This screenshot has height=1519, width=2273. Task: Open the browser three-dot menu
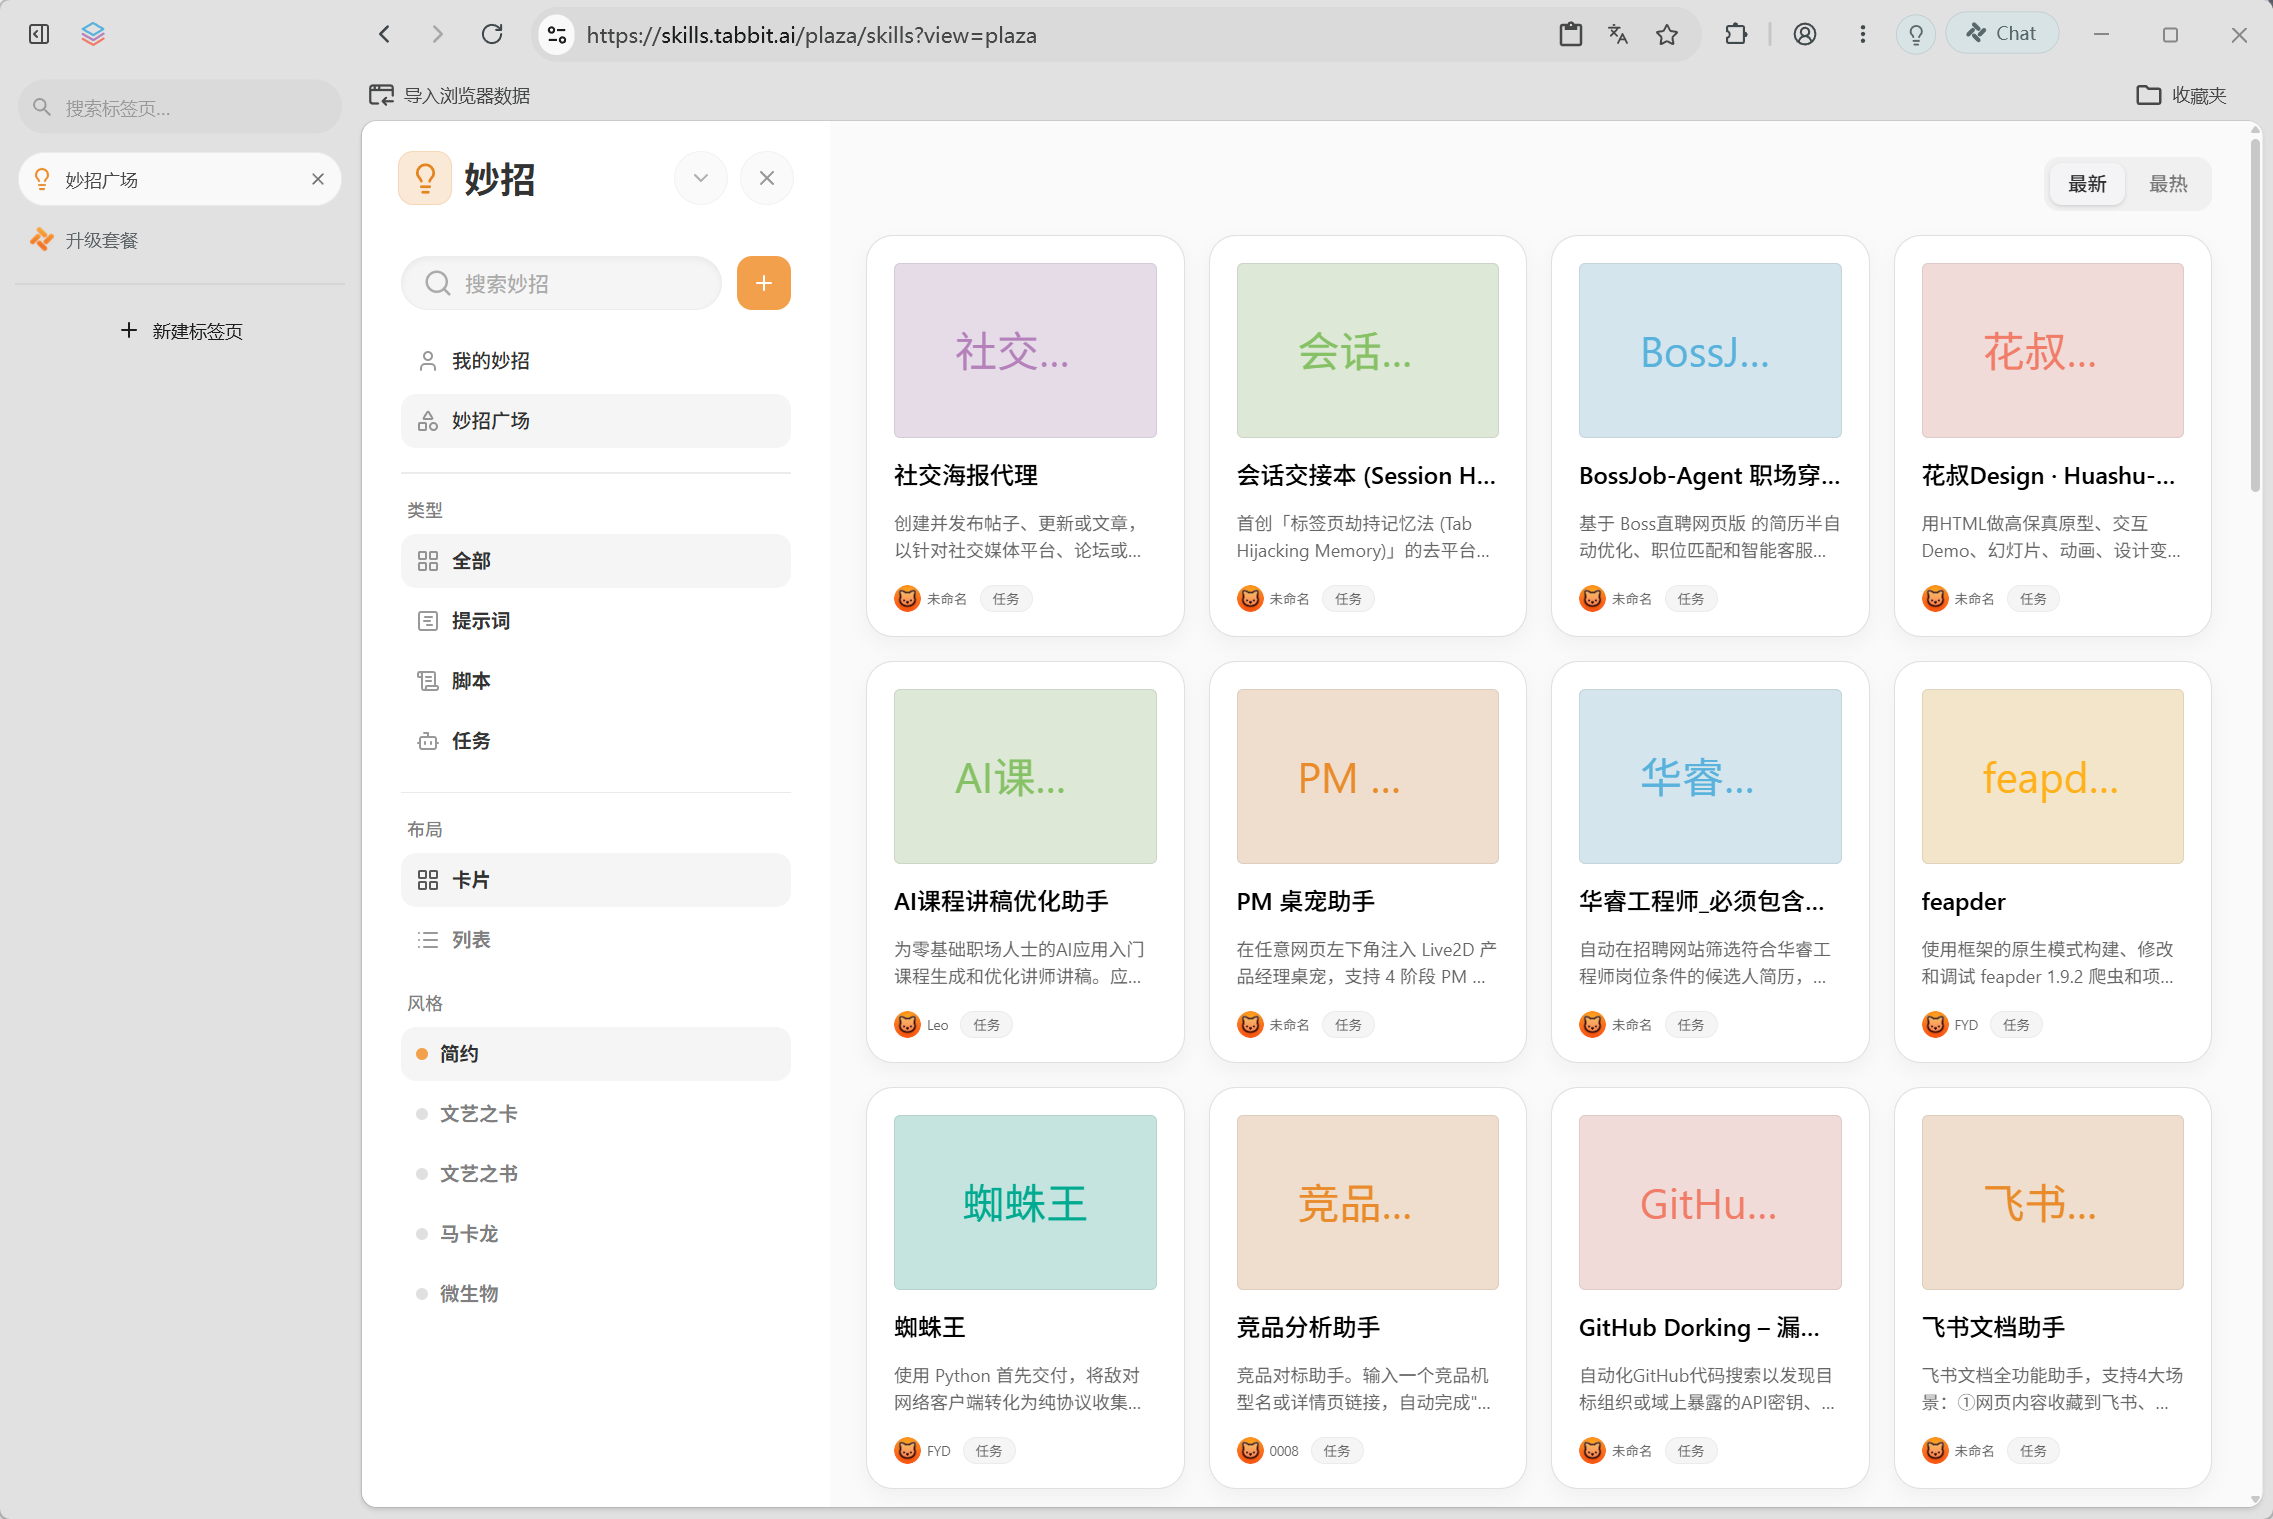tap(1862, 34)
